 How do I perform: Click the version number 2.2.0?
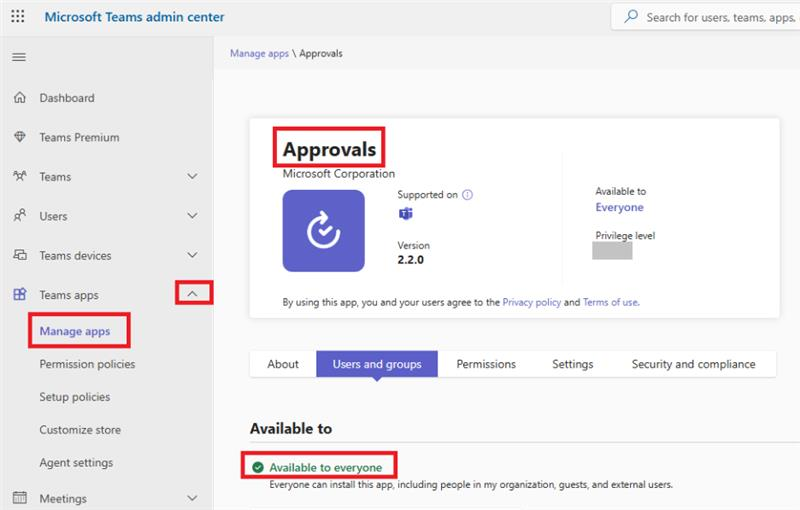(x=411, y=260)
